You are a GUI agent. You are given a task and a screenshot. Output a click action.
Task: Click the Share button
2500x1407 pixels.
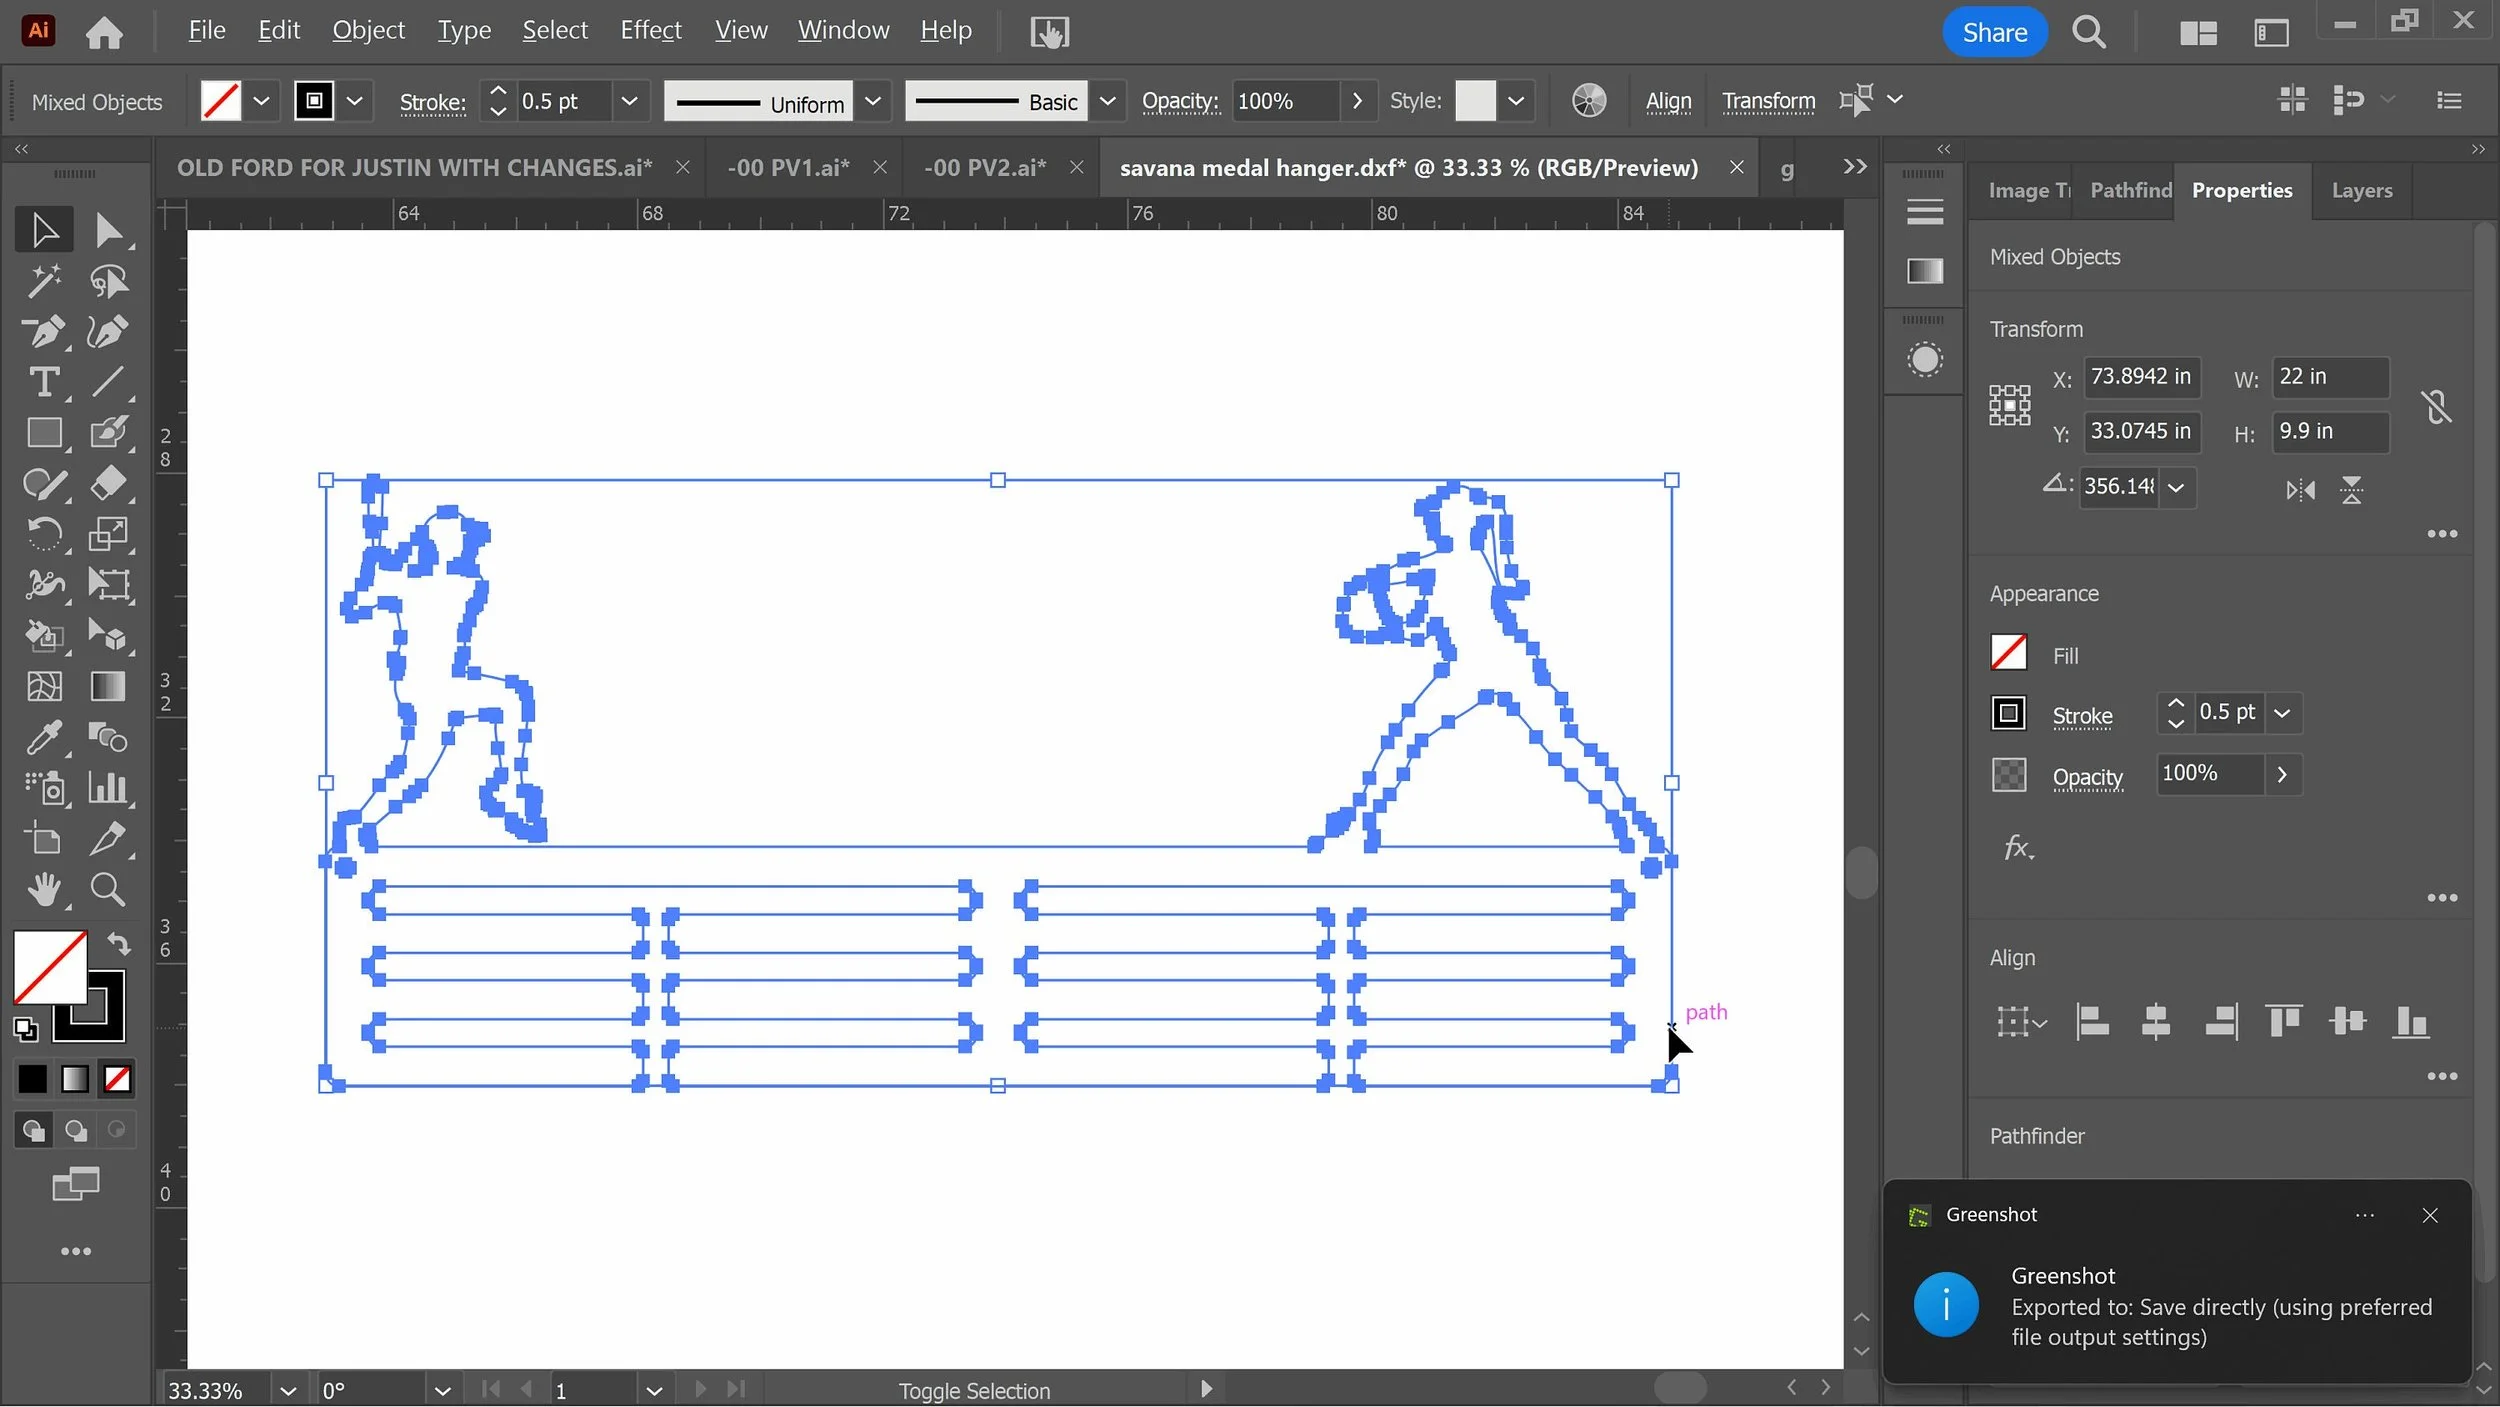[x=1994, y=32]
